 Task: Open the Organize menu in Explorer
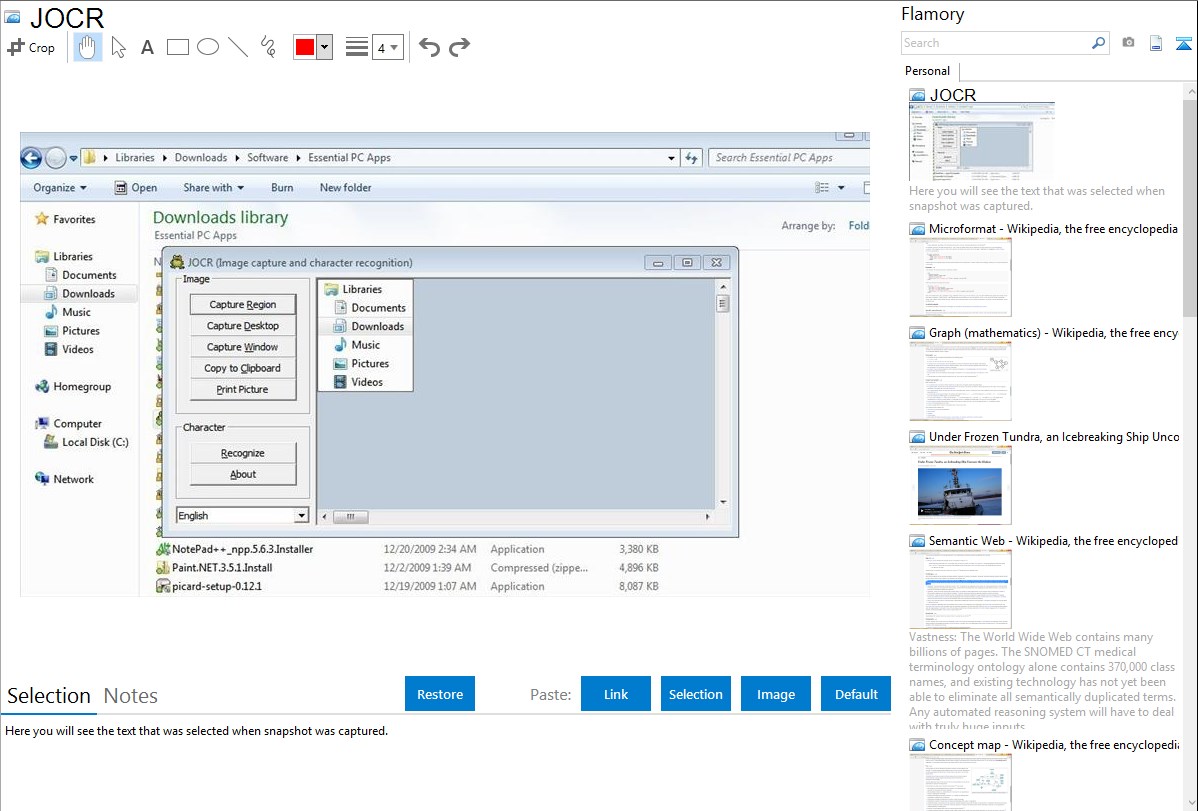point(60,187)
